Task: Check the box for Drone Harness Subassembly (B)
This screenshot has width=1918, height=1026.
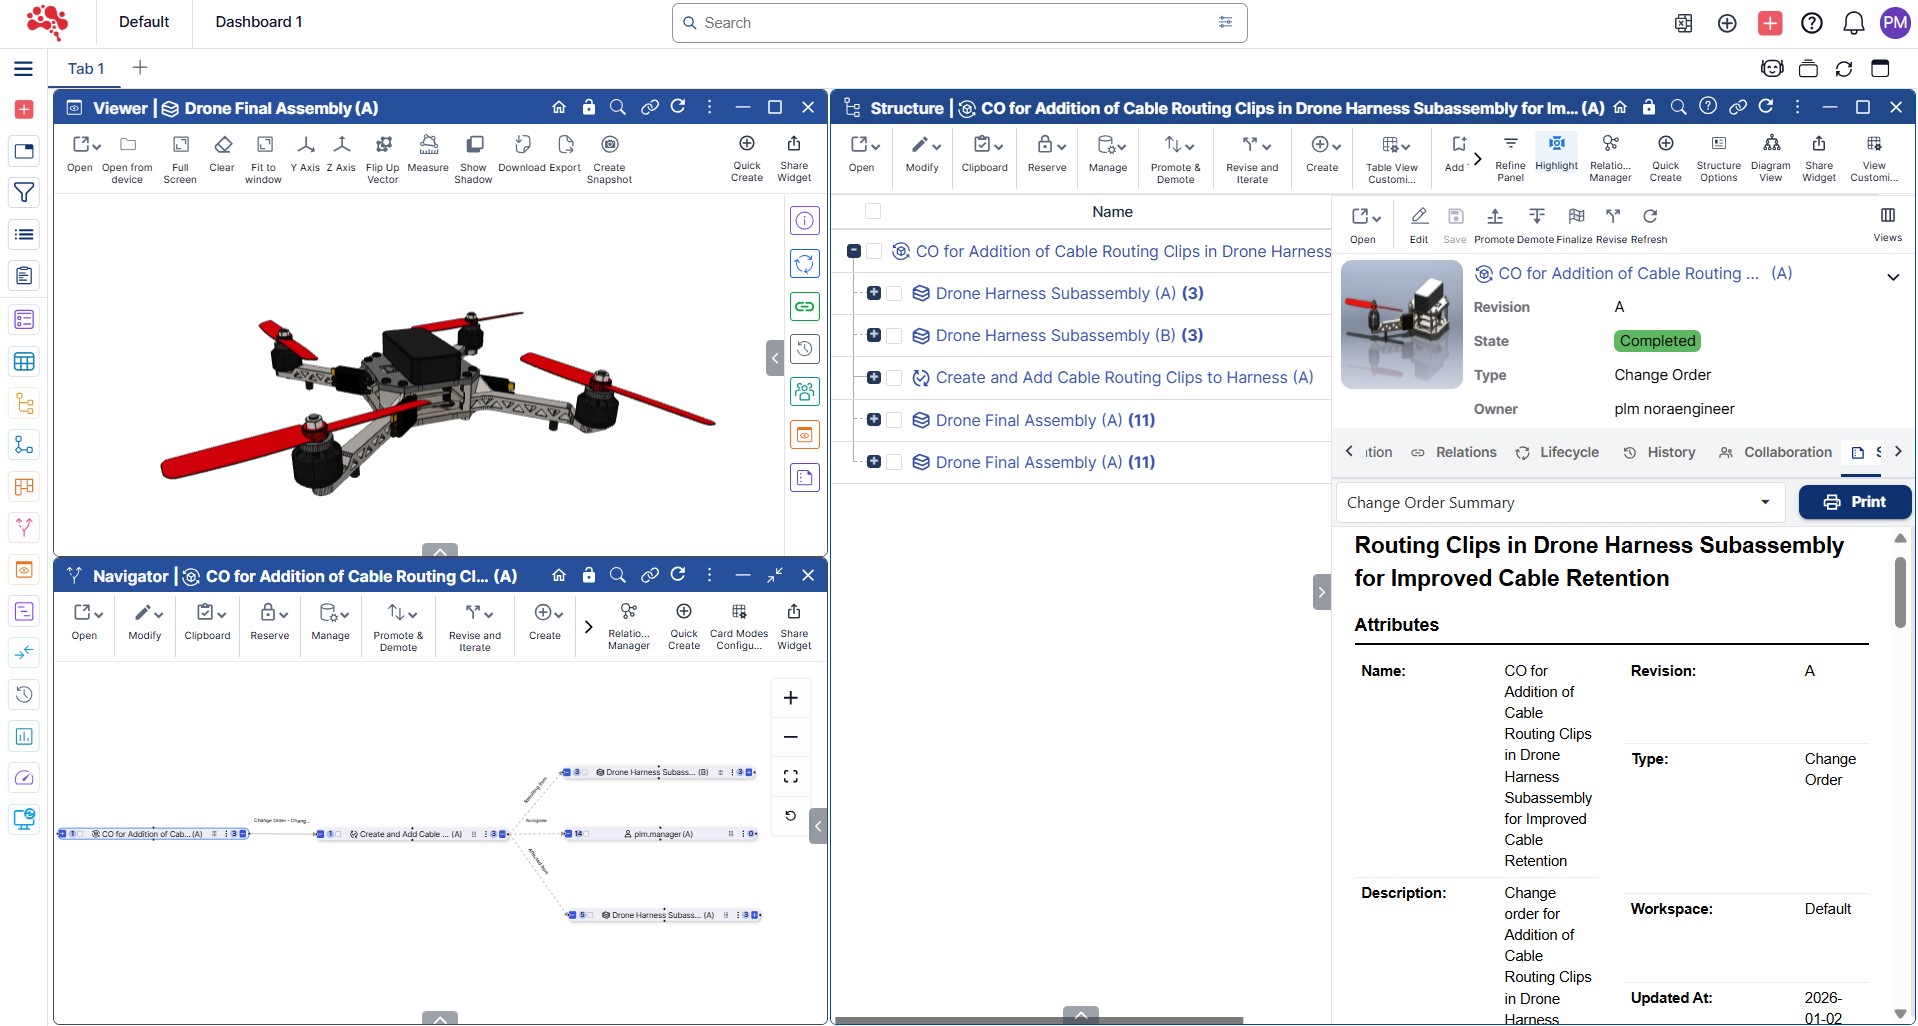Action: click(895, 336)
